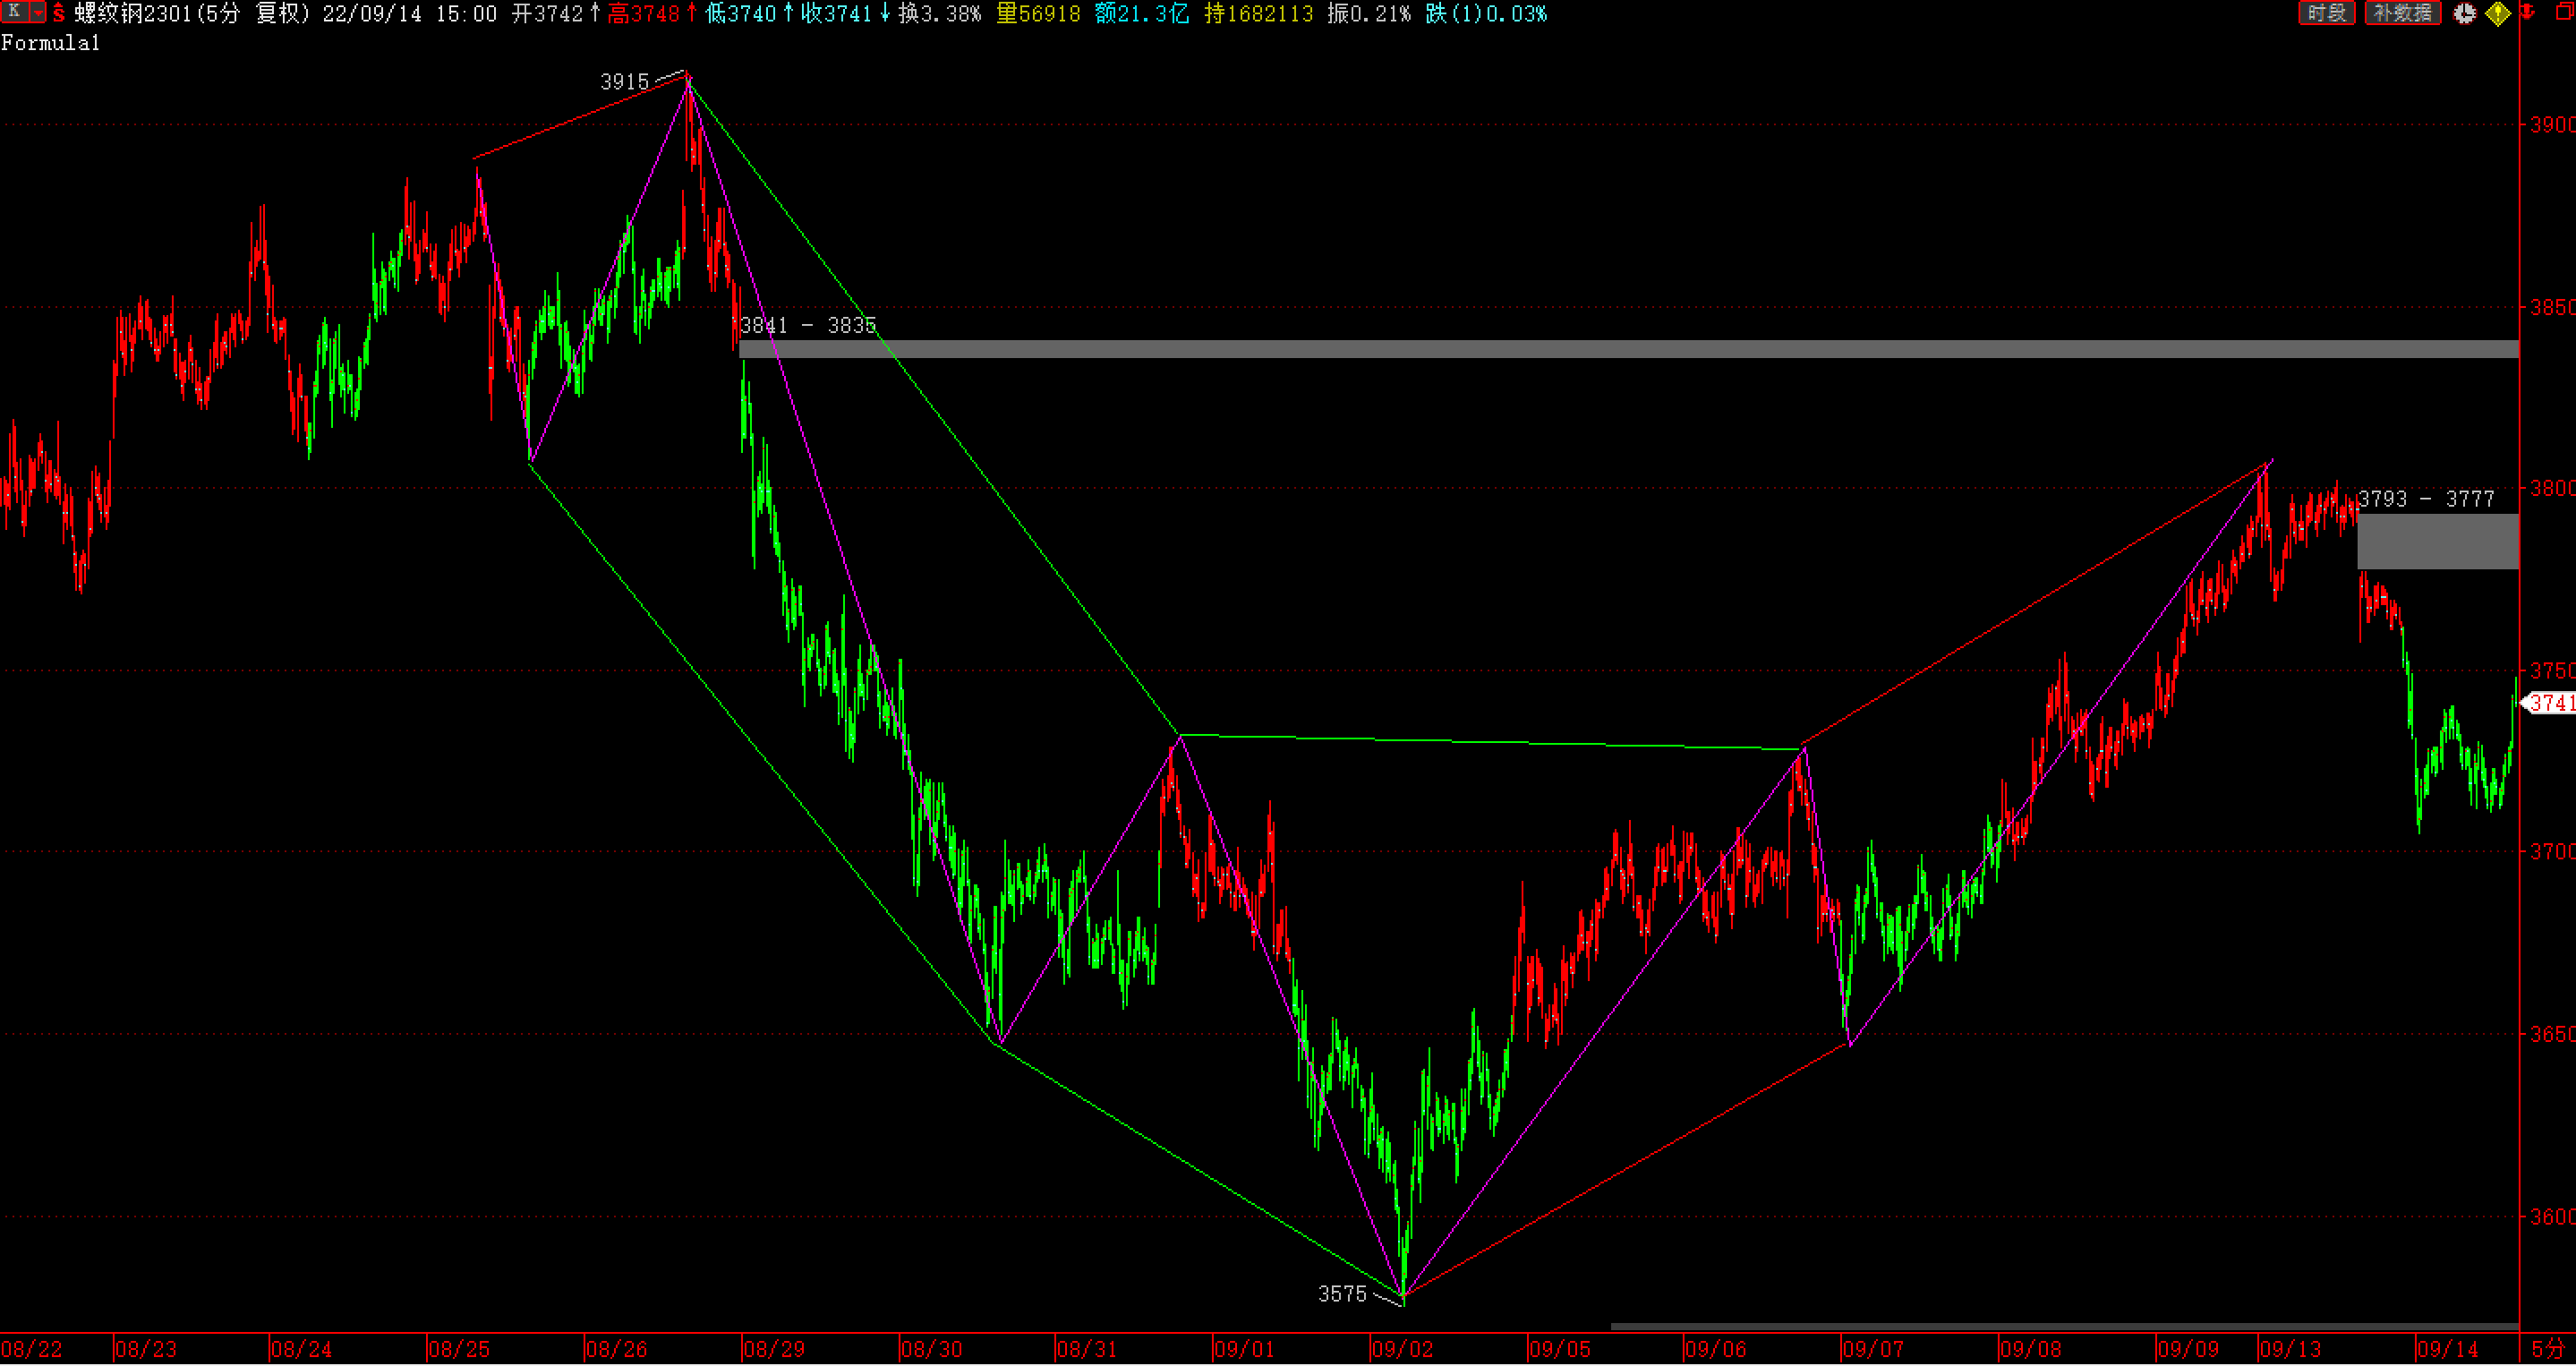Click the 振0.21% amplitude text
Viewport: 2576px width, 1366px height.
pos(1369,14)
